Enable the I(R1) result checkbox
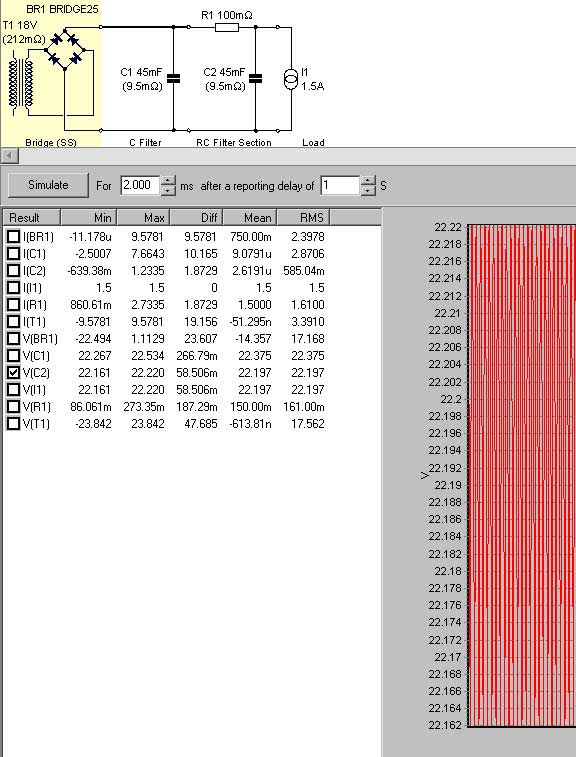576x757 pixels. click(14, 305)
